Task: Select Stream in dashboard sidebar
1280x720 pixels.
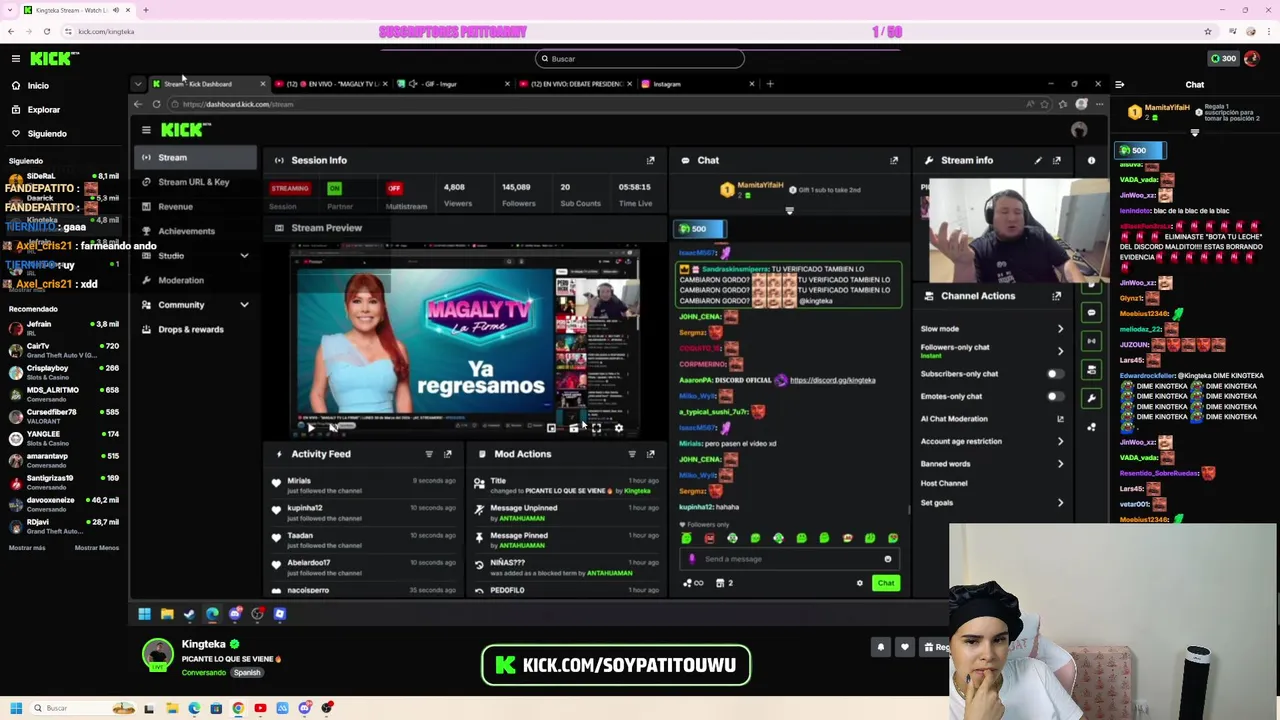Action: pos(196,158)
